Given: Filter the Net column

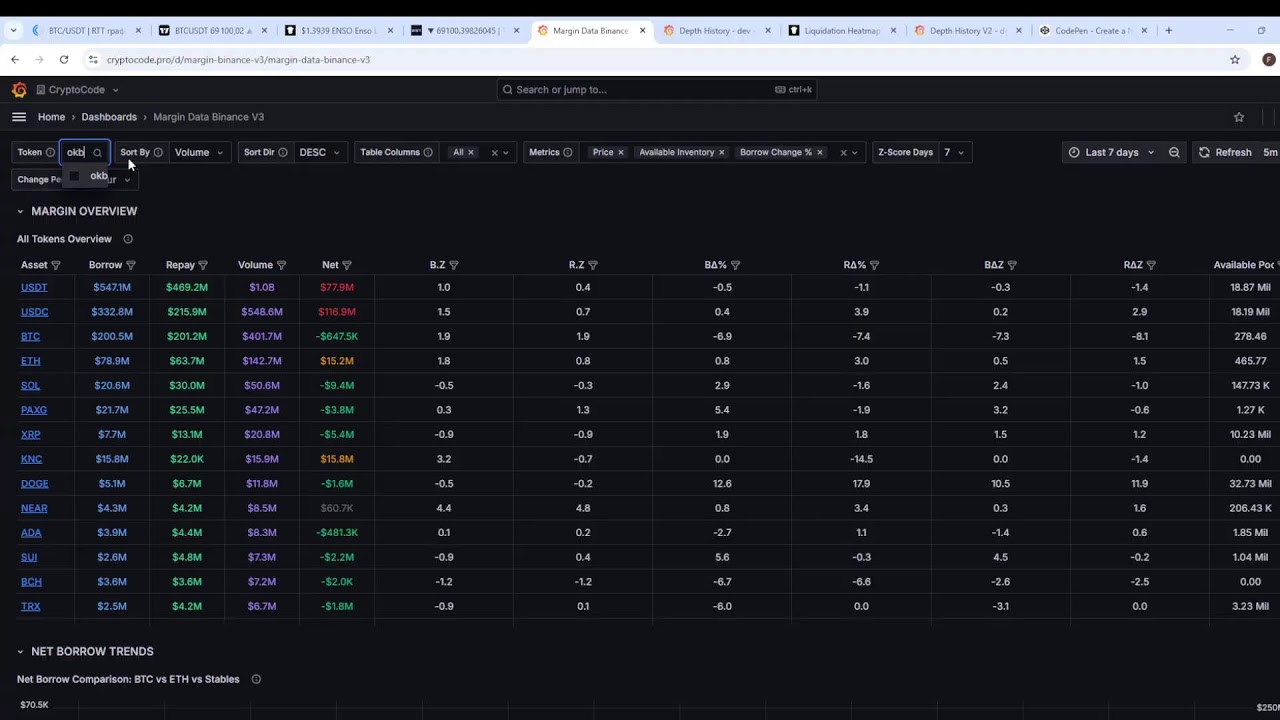Looking at the screenshot, I should click(347, 265).
